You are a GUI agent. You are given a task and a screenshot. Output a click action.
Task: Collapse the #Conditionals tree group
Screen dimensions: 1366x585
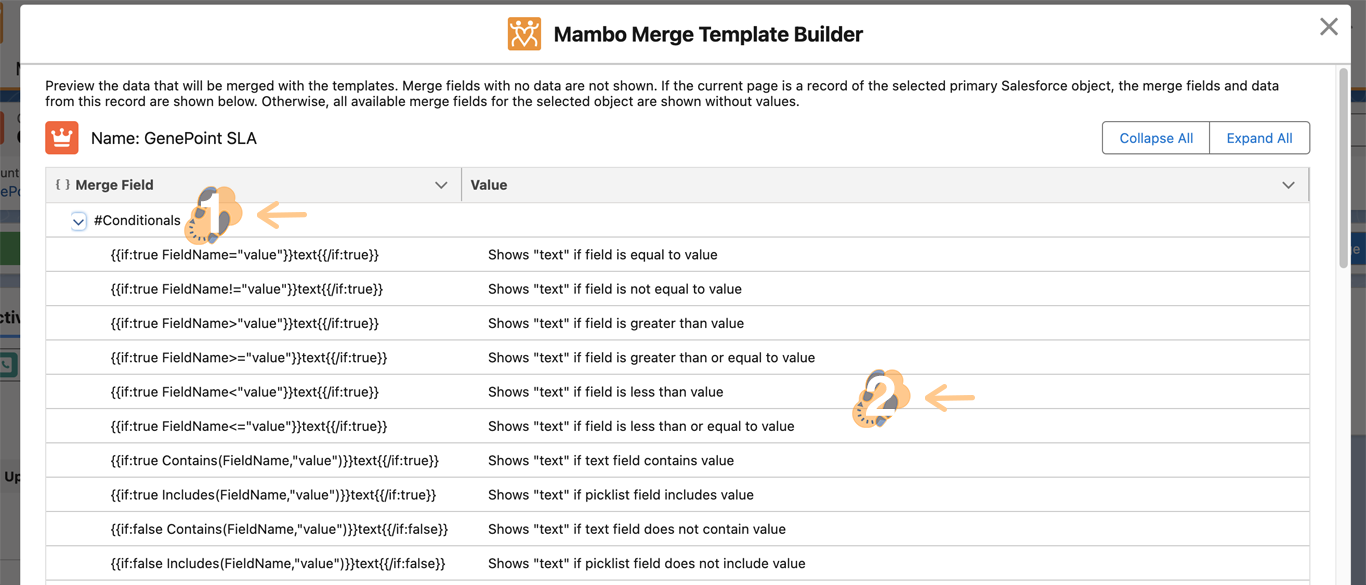pos(79,221)
